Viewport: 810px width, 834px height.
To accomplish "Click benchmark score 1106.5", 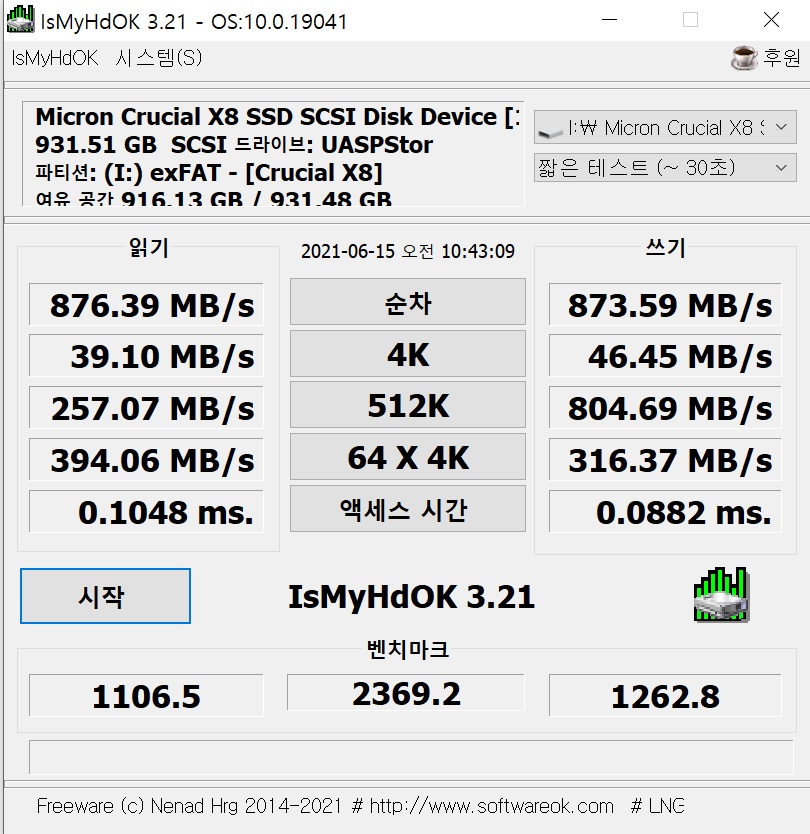I will point(146,695).
